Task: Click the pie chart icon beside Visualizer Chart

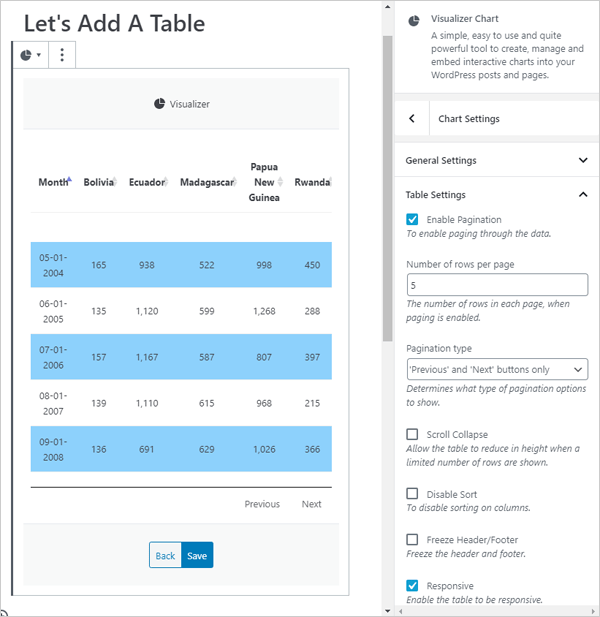Action: point(414,20)
